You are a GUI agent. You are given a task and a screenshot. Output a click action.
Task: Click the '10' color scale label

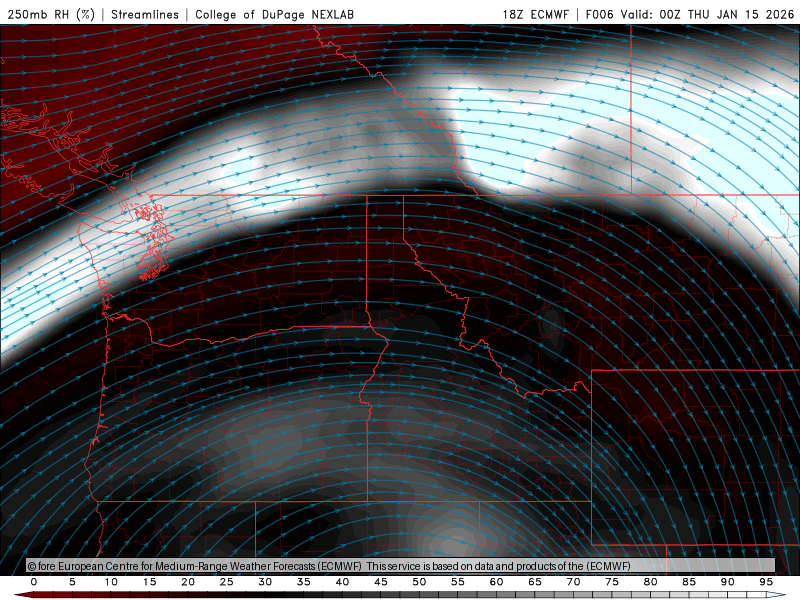click(x=111, y=582)
